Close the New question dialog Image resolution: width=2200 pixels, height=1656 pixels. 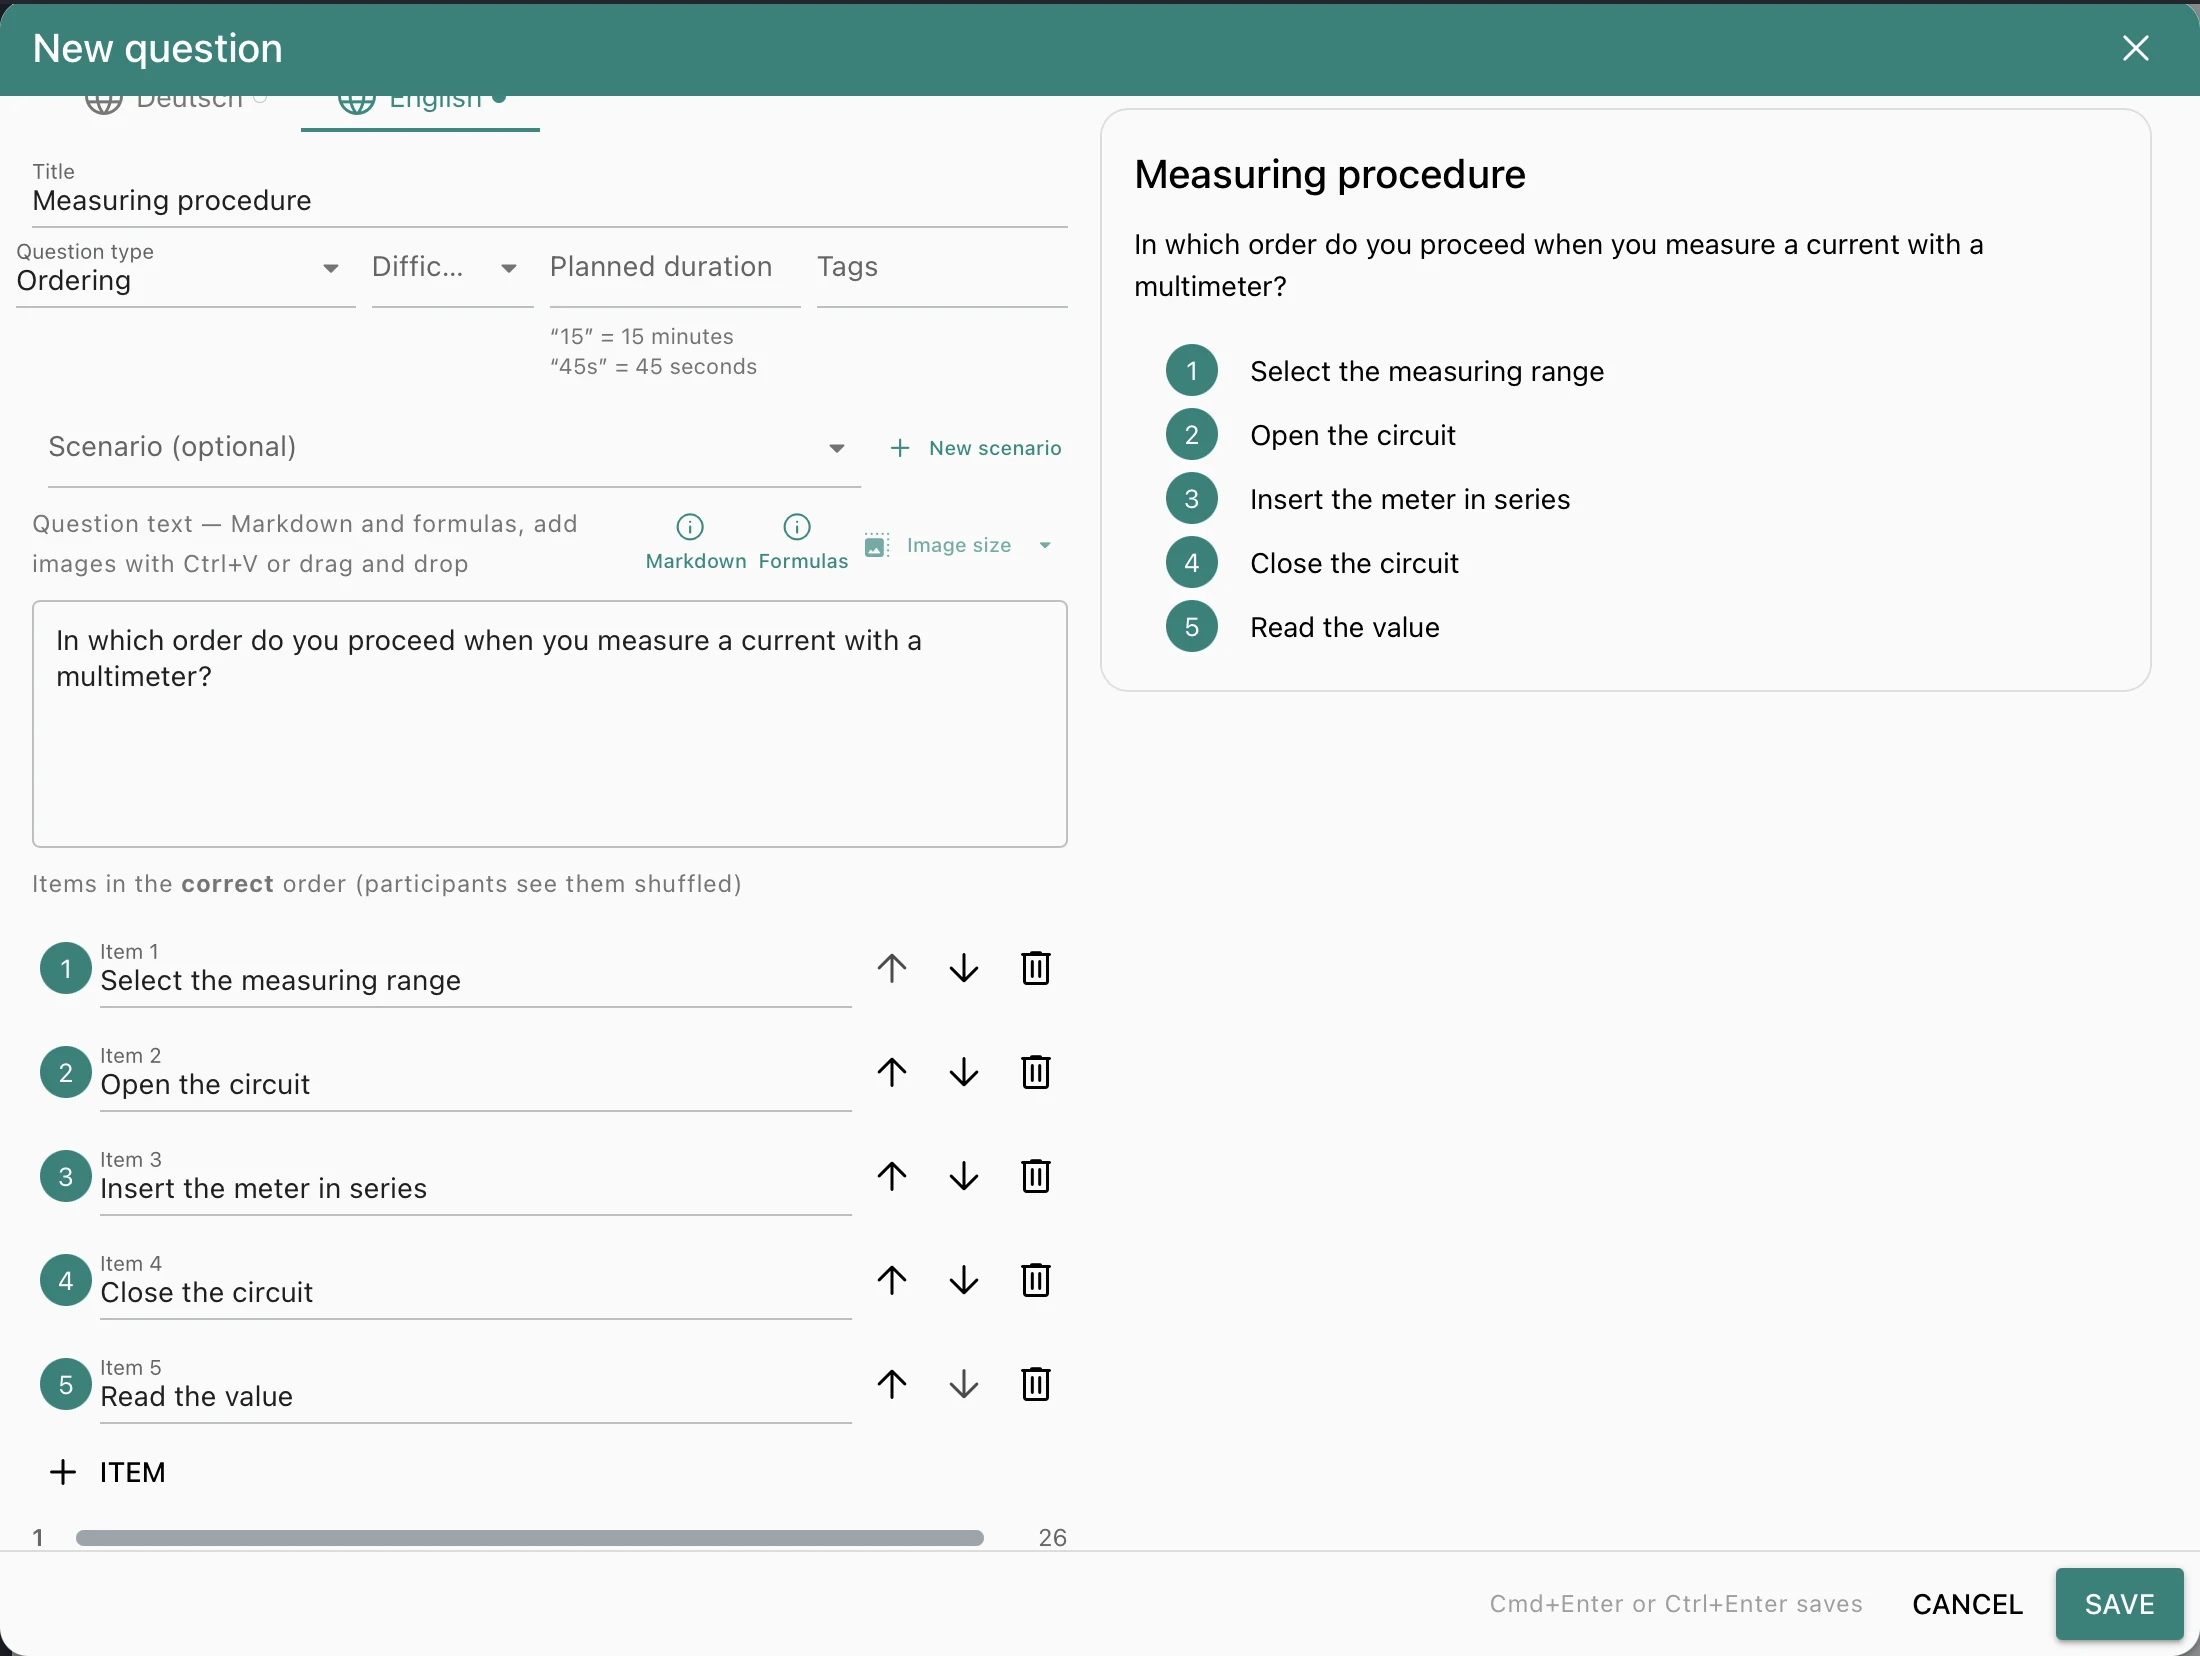click(x=2135, y=48)
